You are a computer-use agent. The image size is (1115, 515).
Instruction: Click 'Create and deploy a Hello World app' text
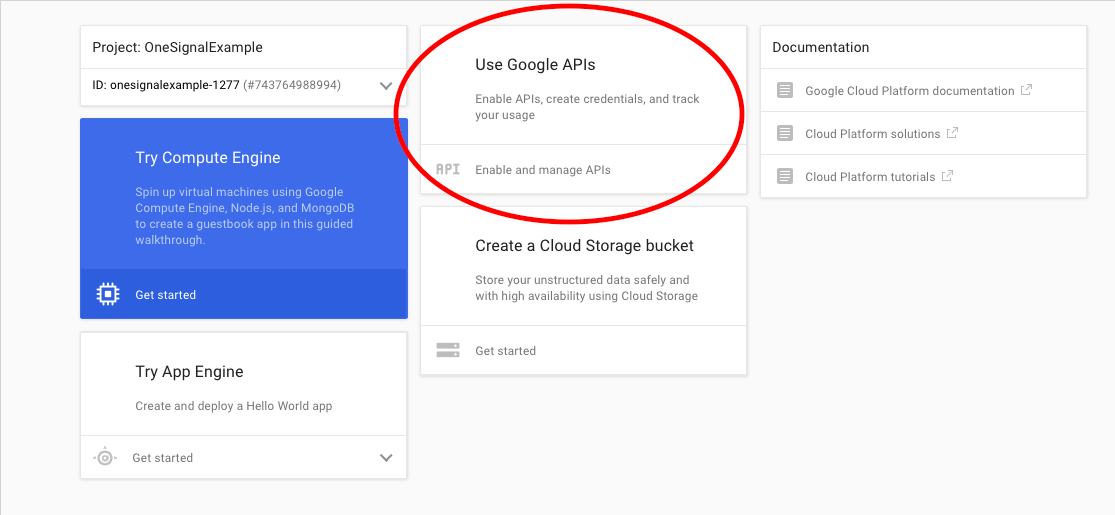234,406
